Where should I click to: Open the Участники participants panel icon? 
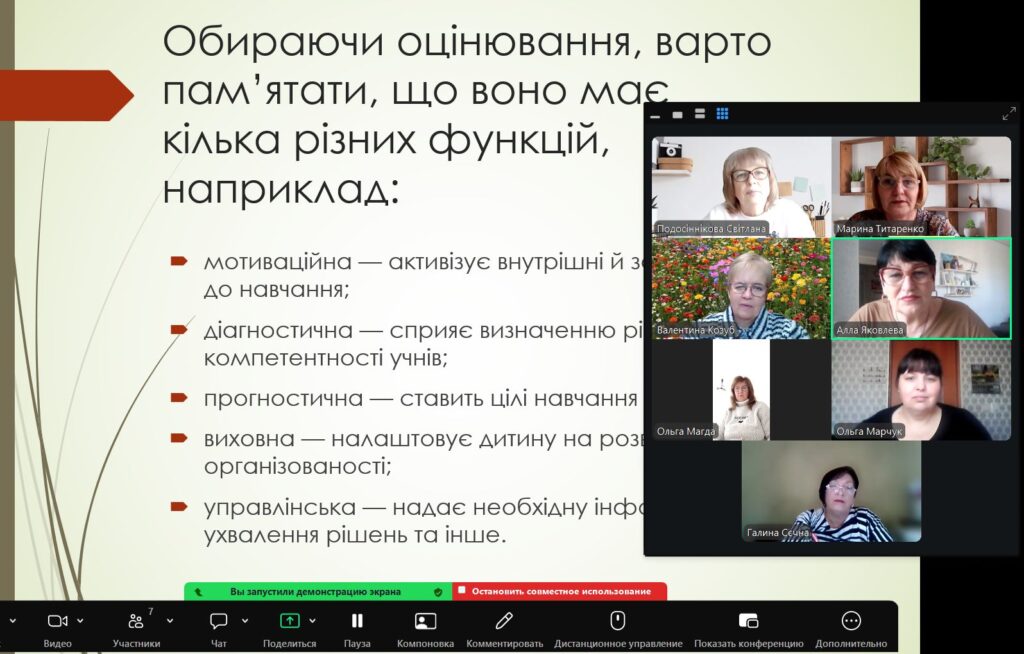[x=136, y=620]
